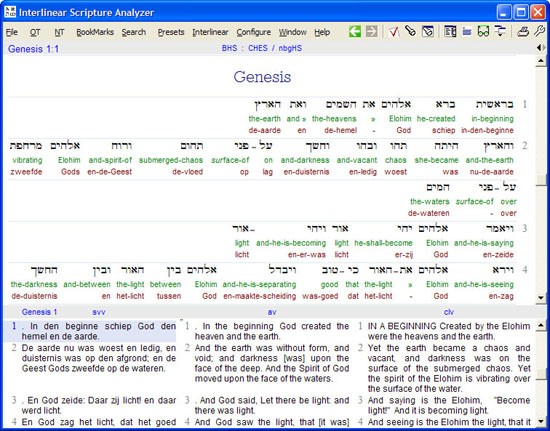Select the nbgHS gloss label

[290, 48]
